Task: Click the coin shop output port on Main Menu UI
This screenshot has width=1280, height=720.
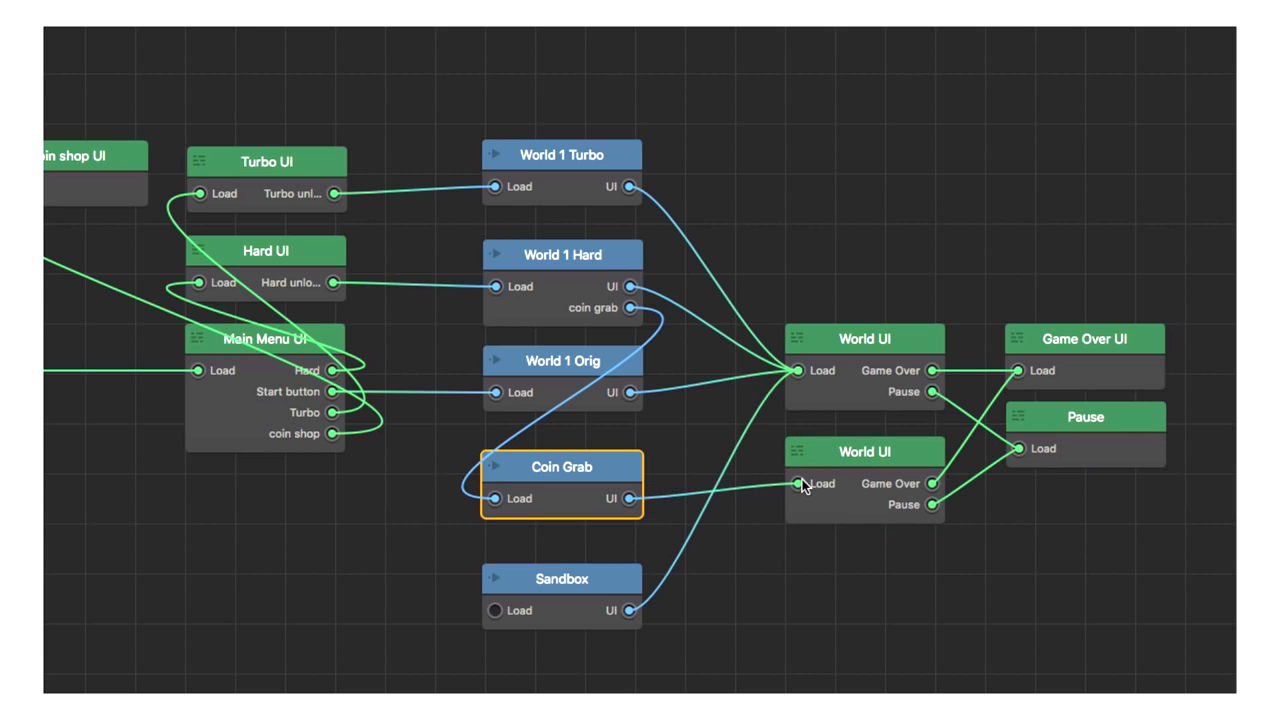Action: click(x=333, y=434)
